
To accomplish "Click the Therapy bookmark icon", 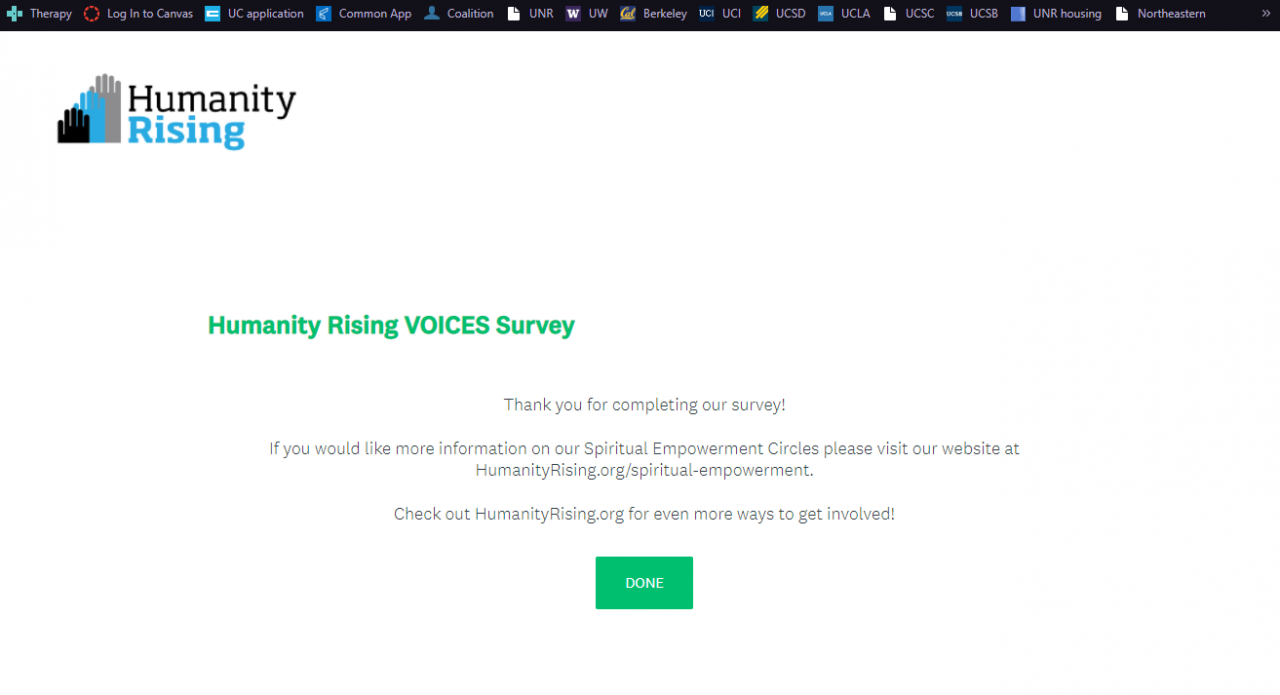I will pyautogui.click(x=14, y=14).
